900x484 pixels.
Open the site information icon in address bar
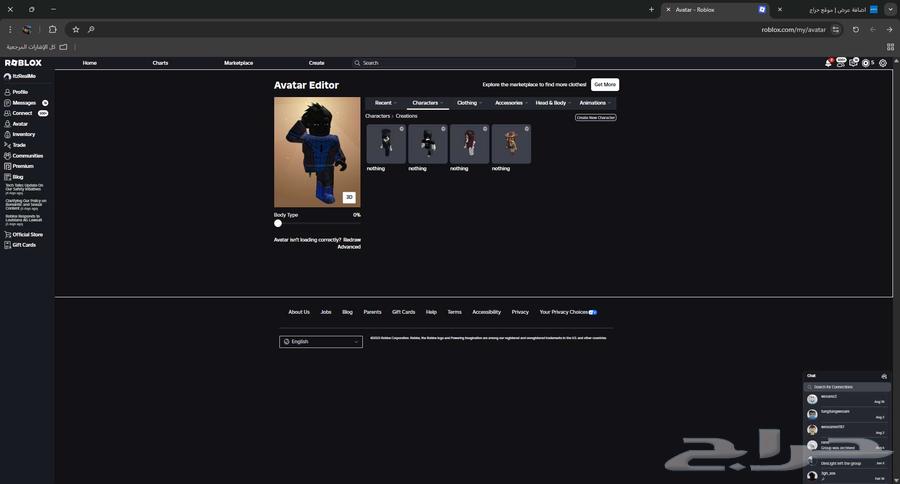[836, 29]
